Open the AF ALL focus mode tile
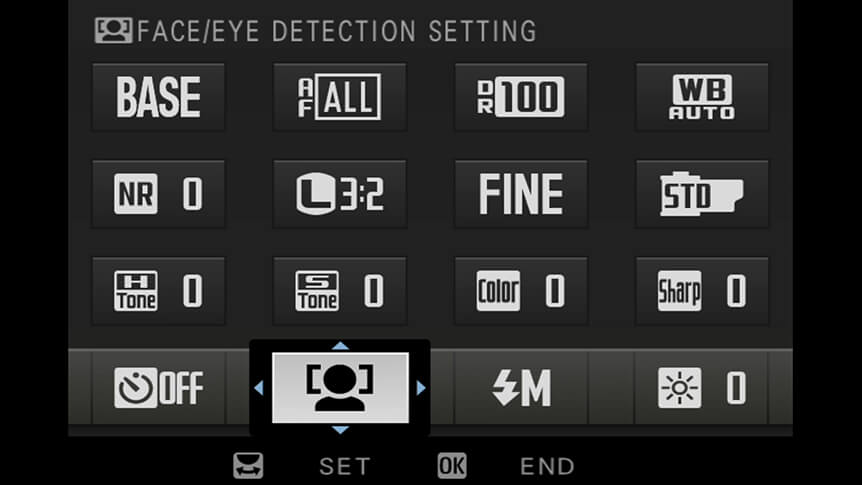862x485 pixels. (340, 97)
